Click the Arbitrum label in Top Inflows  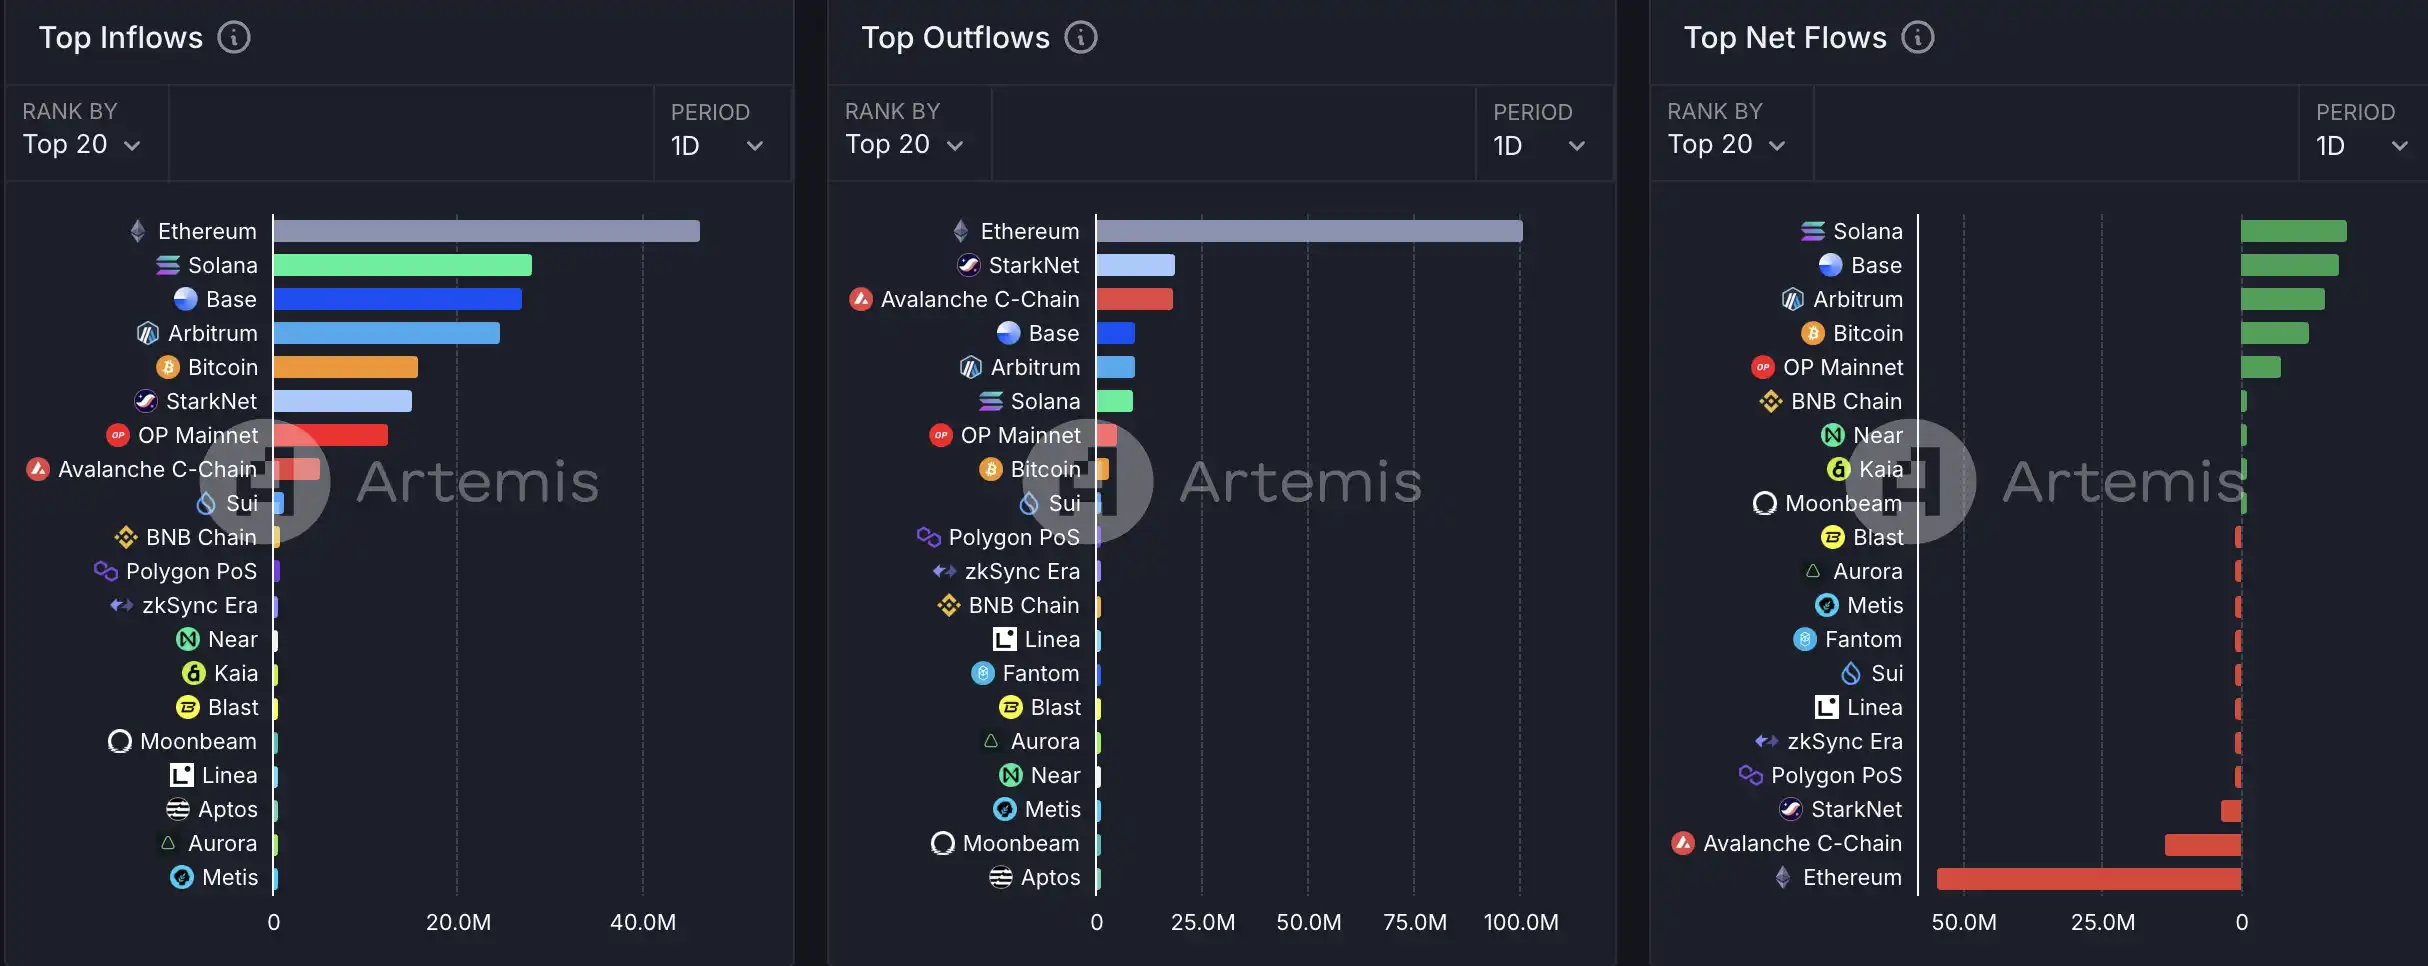[212, 333]
